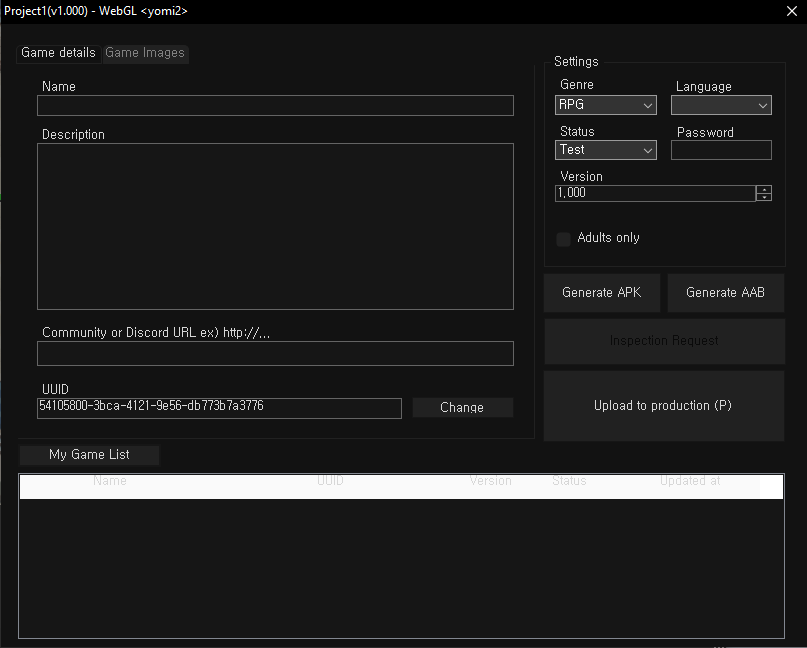Select the Game details tab

pyautogui.click(x=58, y=53)
